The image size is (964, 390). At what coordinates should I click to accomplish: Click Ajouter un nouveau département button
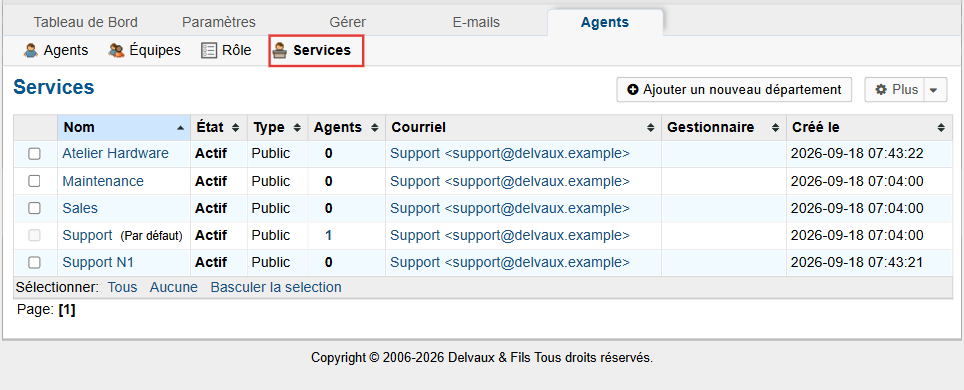pyautogui.click(x=734, y=90)
